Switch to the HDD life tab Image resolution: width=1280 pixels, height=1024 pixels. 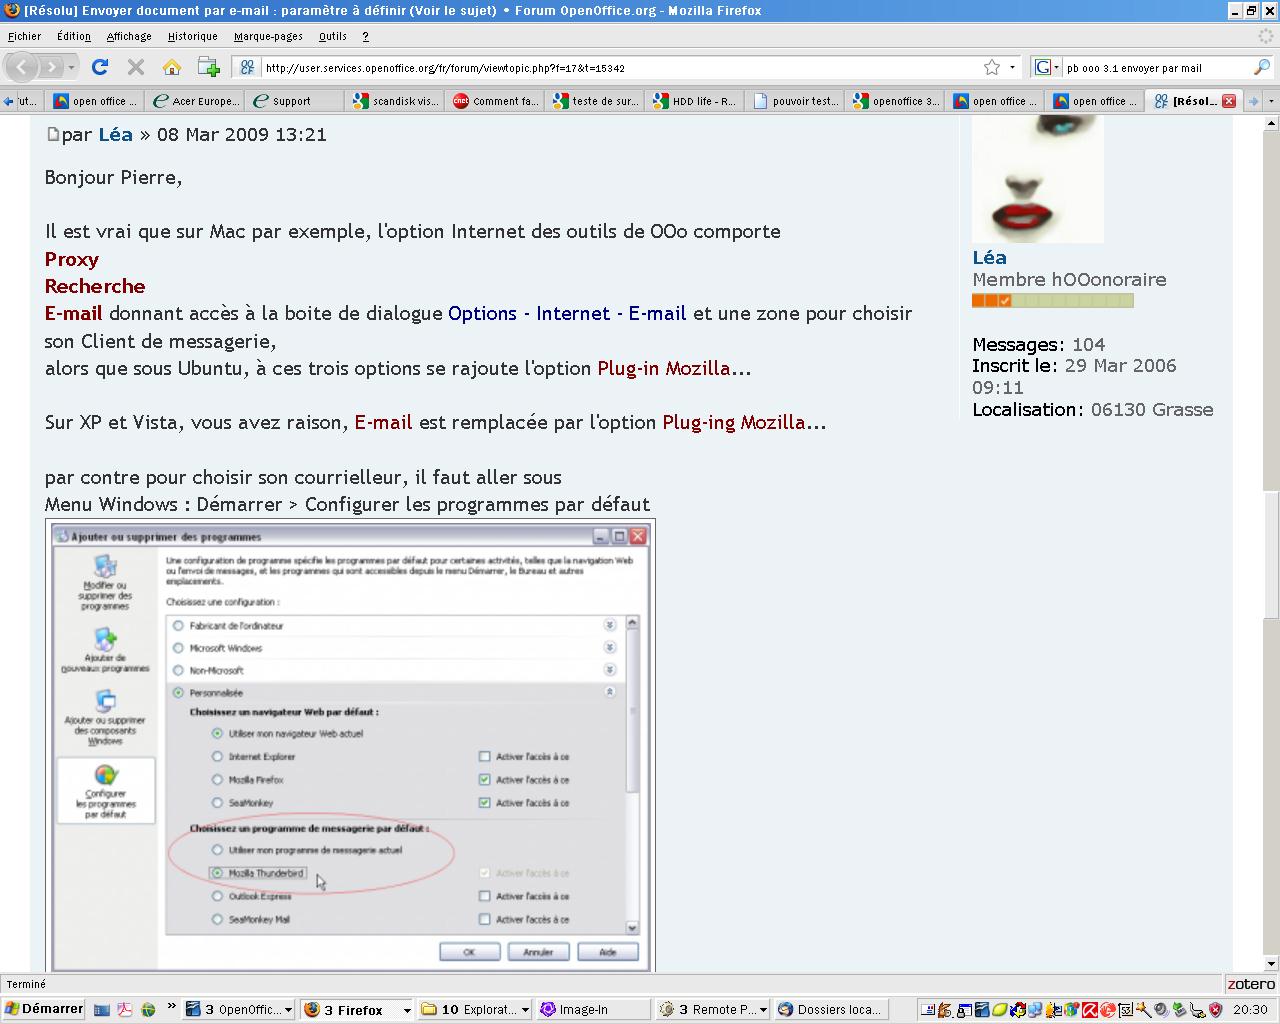click(695, 101)
